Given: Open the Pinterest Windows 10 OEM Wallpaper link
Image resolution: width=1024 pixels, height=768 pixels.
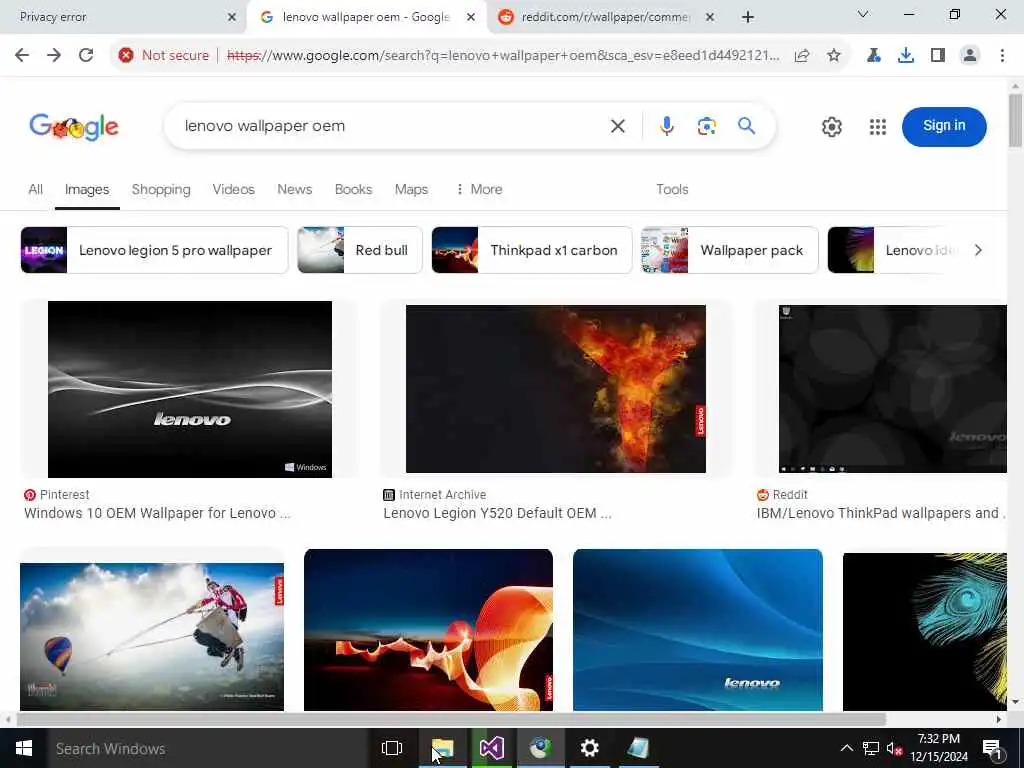Looking at the screenshot, I should tap(157, 513).
